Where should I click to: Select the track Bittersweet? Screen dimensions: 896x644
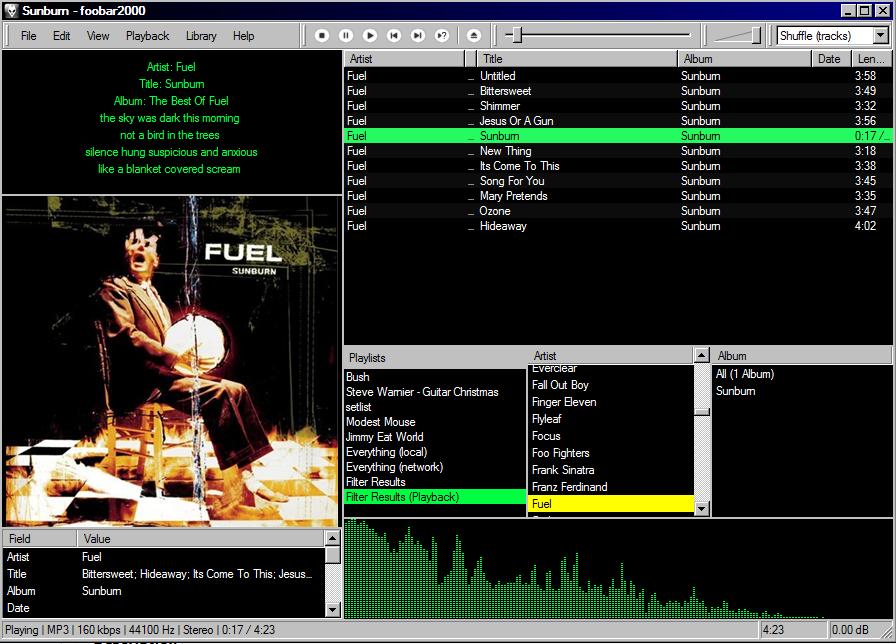tap(618, 91)
